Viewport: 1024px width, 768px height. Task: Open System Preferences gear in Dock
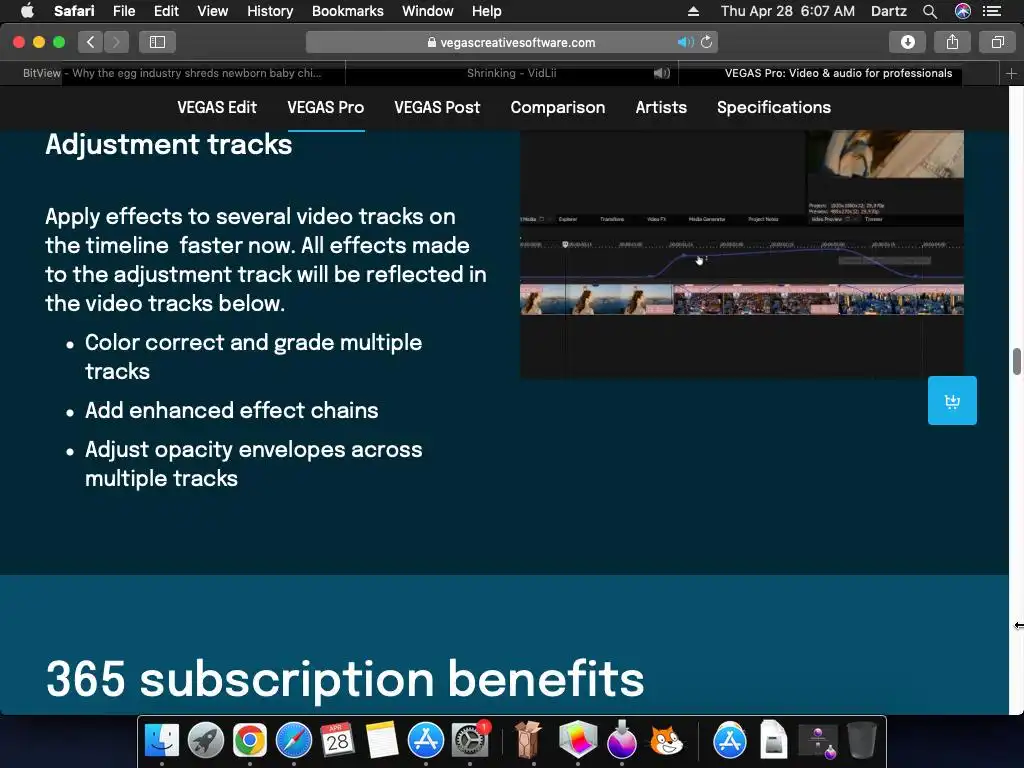point(470,741)
